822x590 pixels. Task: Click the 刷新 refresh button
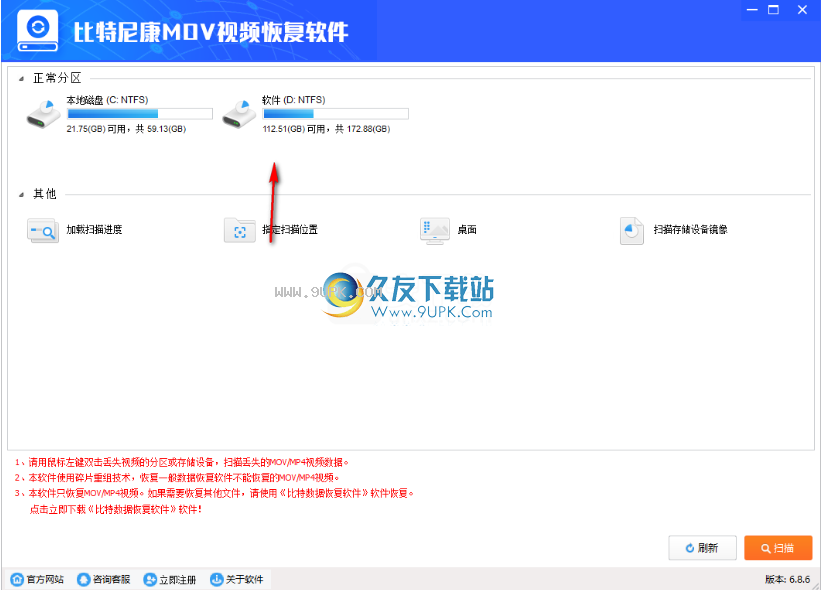[x=702, y=548]
